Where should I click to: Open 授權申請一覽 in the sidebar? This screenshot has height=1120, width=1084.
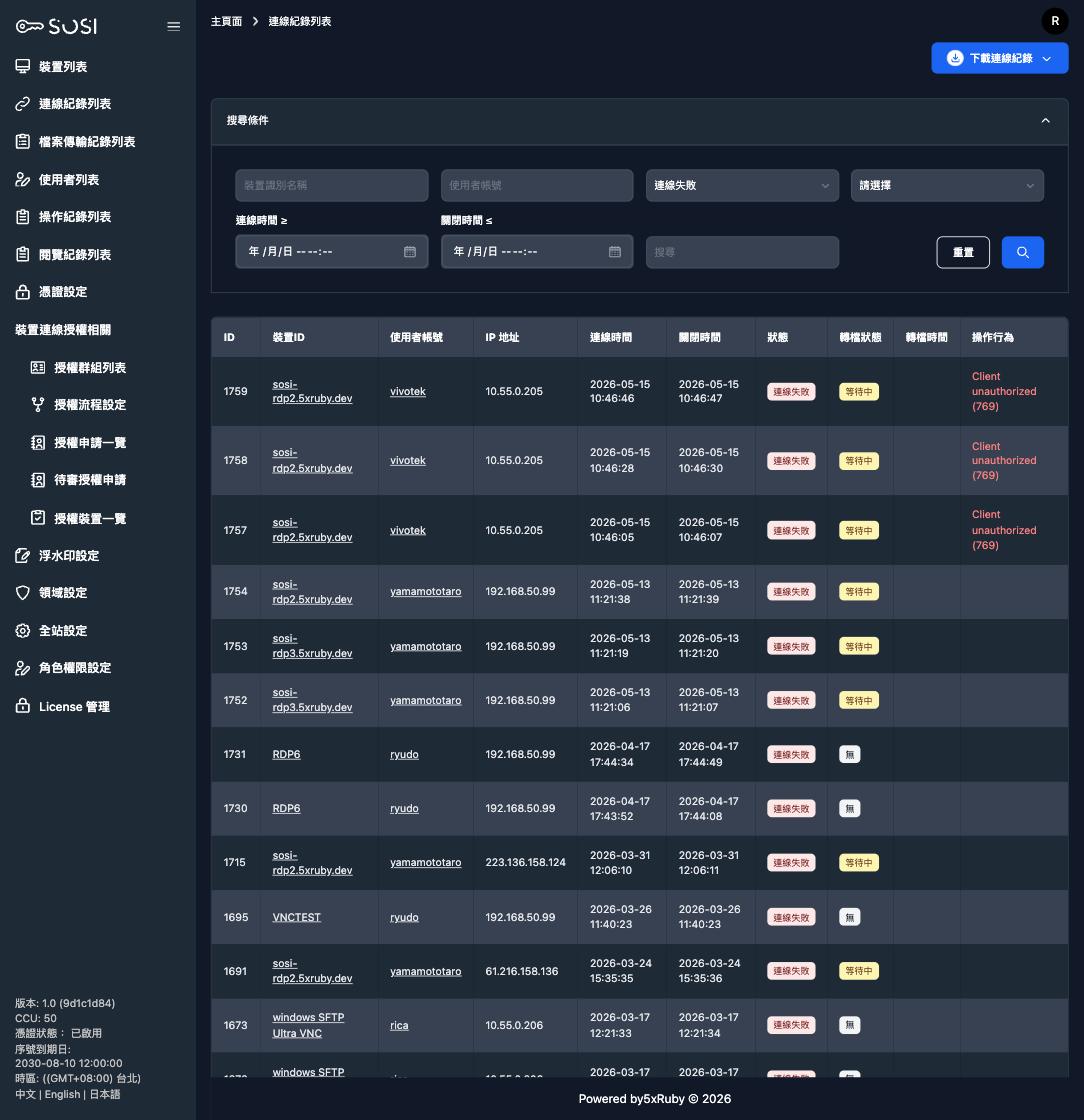point(90,443)
